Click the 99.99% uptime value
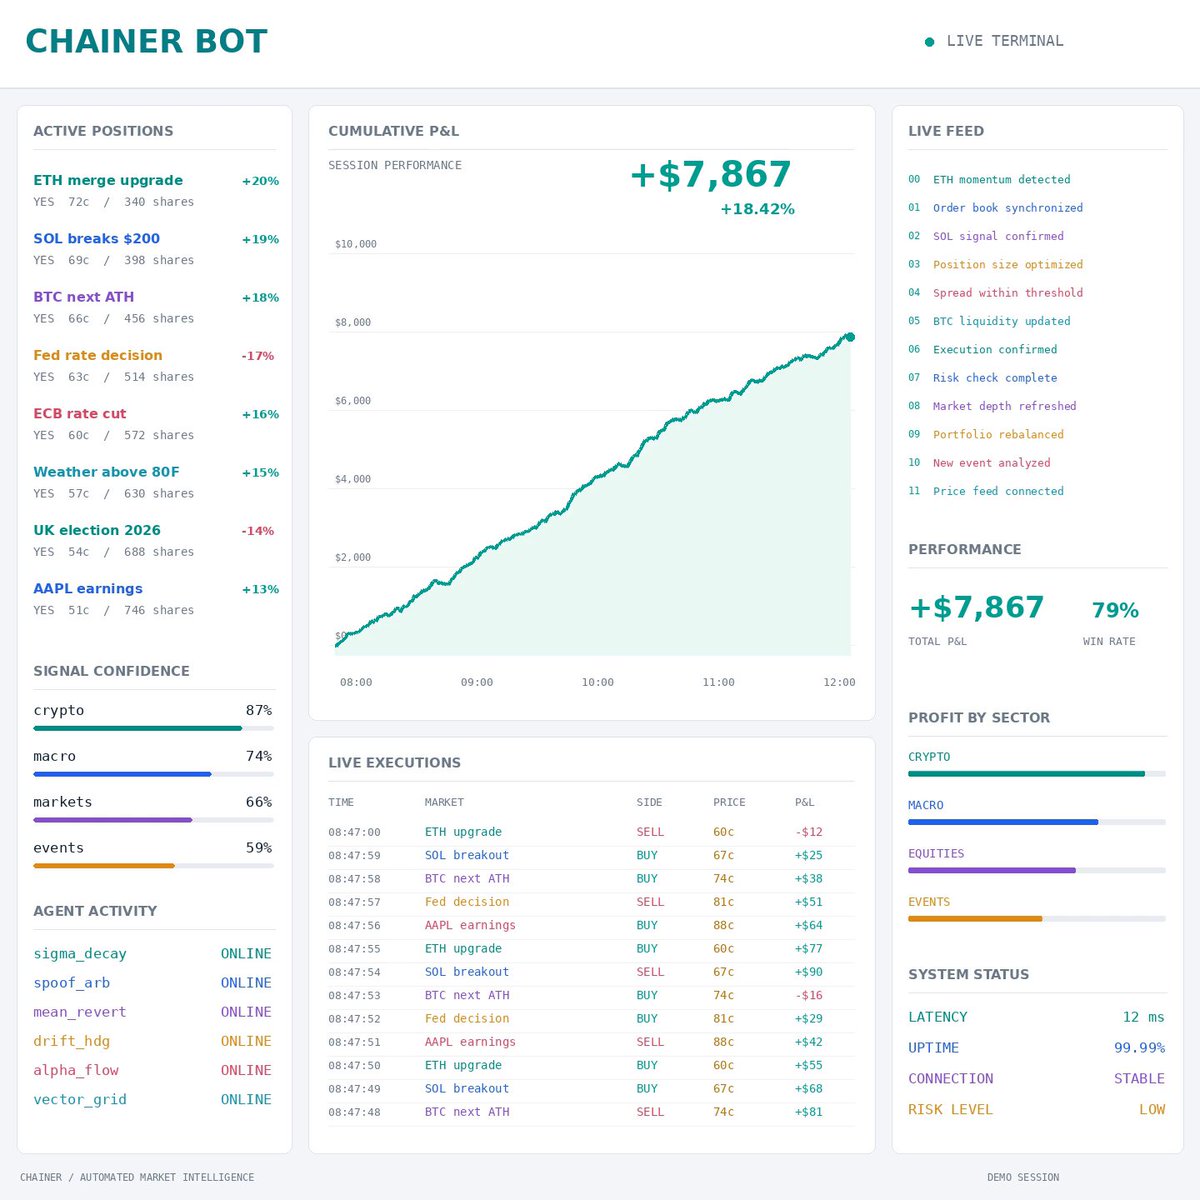The image size is (1200, 1200). [x=1139, y=1048]
